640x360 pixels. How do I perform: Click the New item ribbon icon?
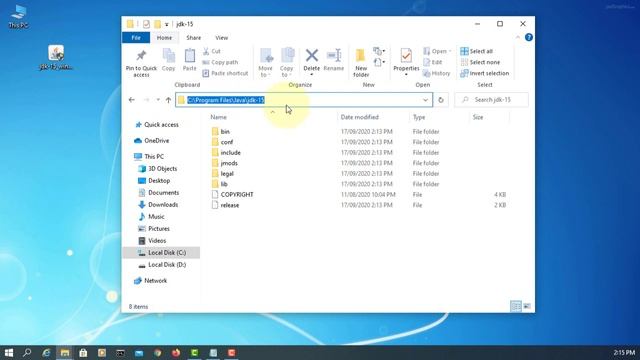pyautogui.click(x=379, y=51)
